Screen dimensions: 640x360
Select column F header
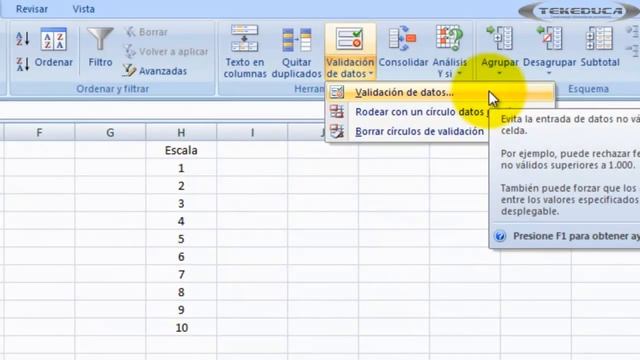[x=39, y=133]
